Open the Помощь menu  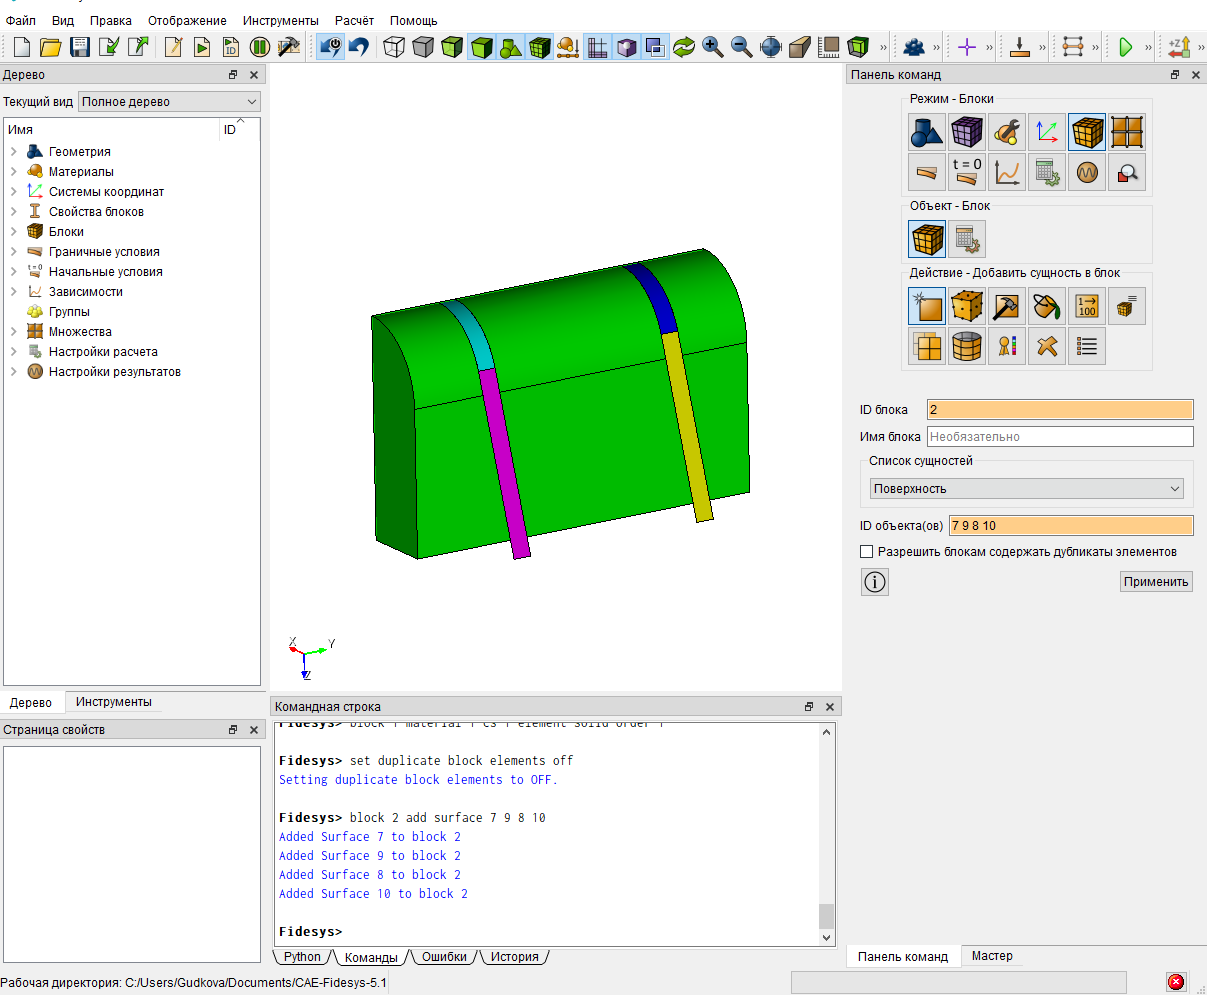[414, 20]
